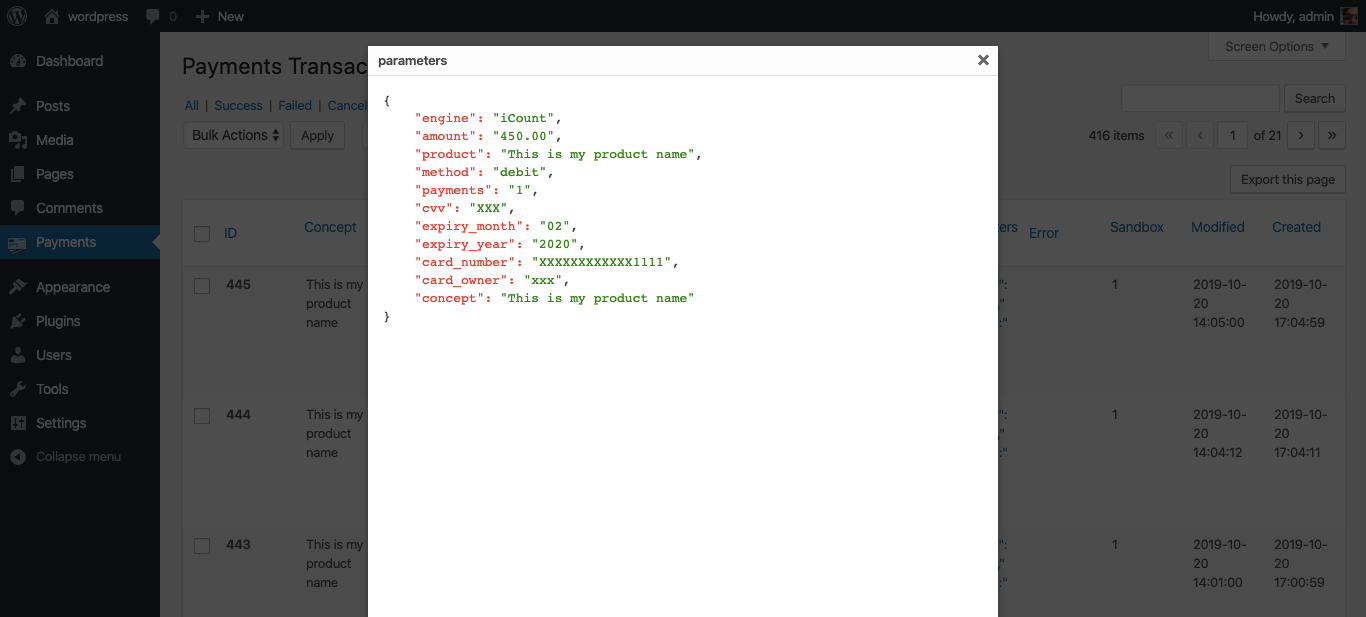Screen dimensions: 1366x617
Task: Open the comments bubble in admin bar
Action: coord(161,16)
